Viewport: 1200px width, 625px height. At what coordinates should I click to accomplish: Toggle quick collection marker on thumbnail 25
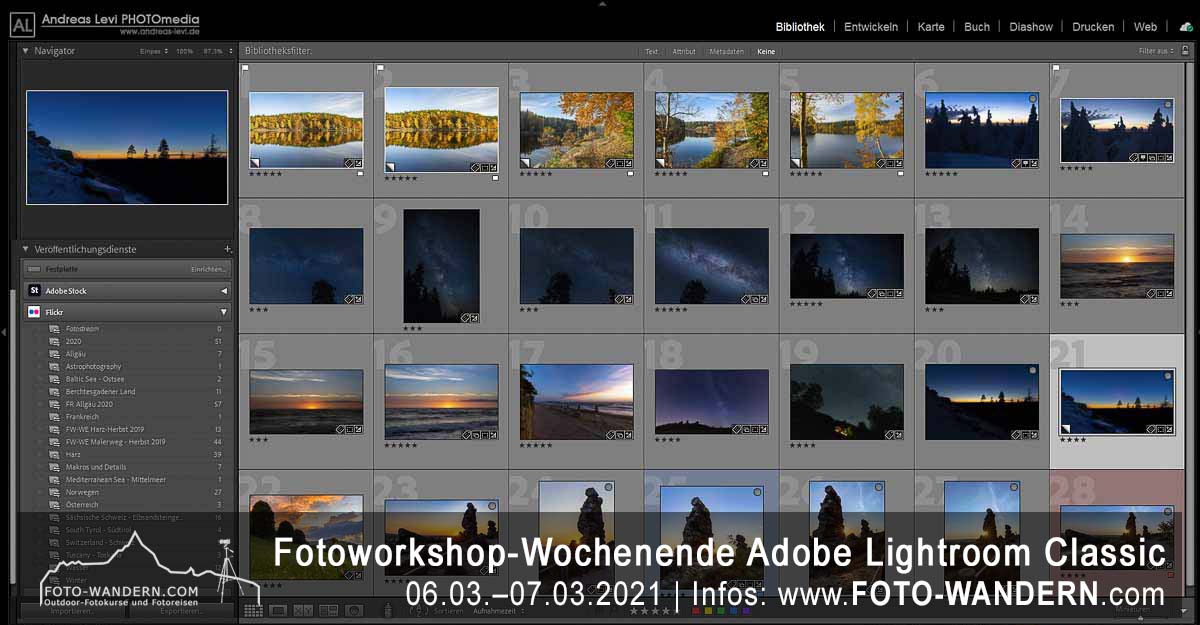[x=757, y=492]
